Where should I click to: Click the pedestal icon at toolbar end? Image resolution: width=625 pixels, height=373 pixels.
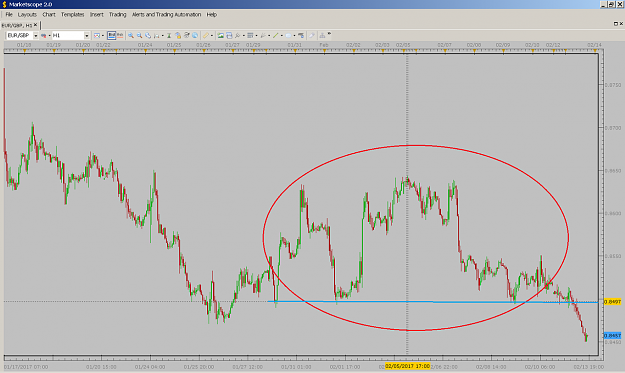coord(322,35)
